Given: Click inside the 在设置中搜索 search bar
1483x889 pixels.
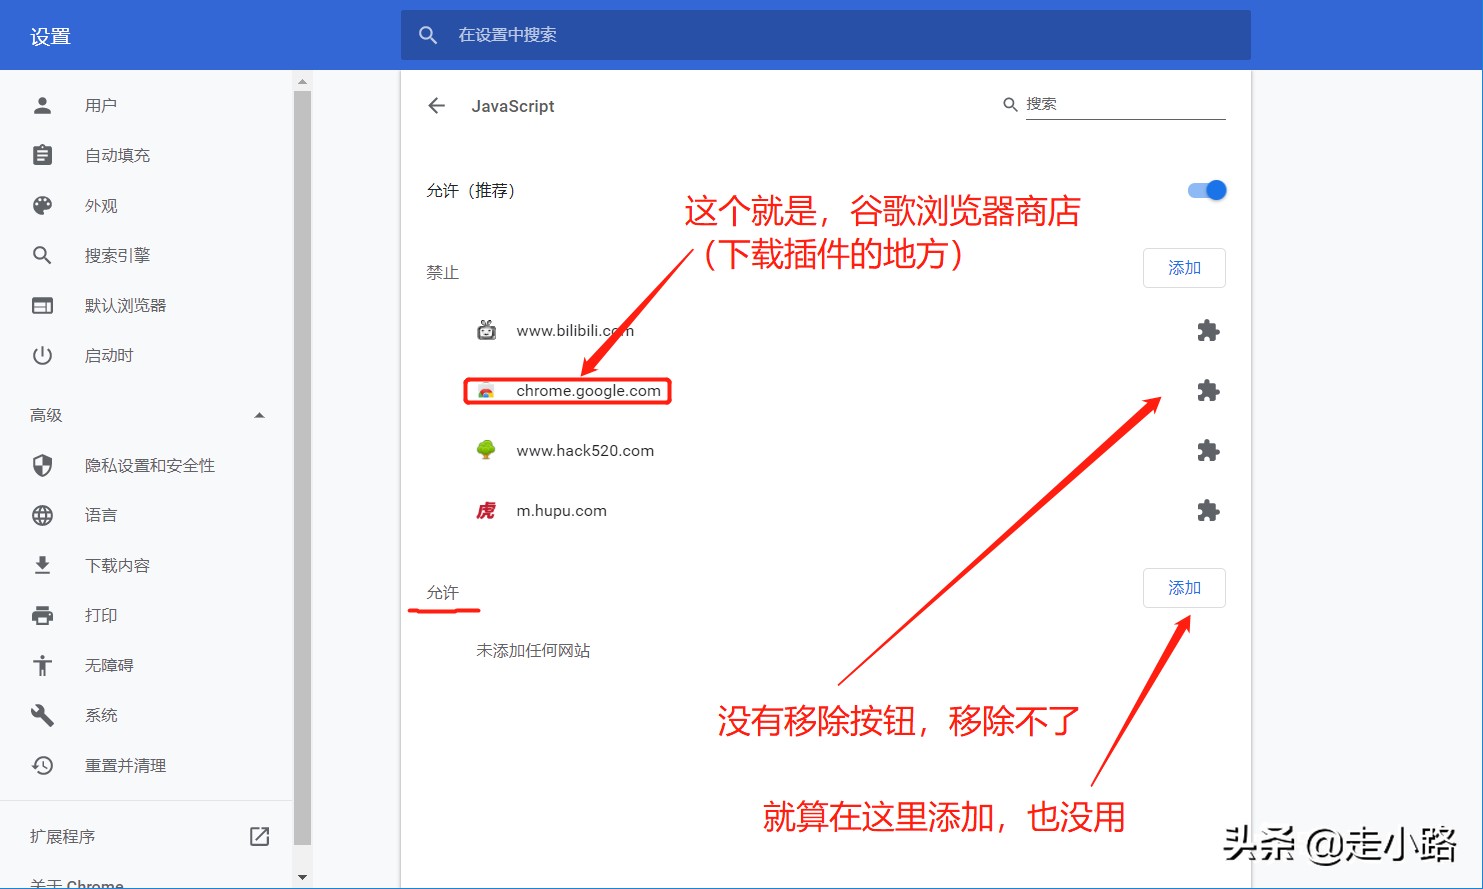Looking at the screenshot, I should pos(700,34).
